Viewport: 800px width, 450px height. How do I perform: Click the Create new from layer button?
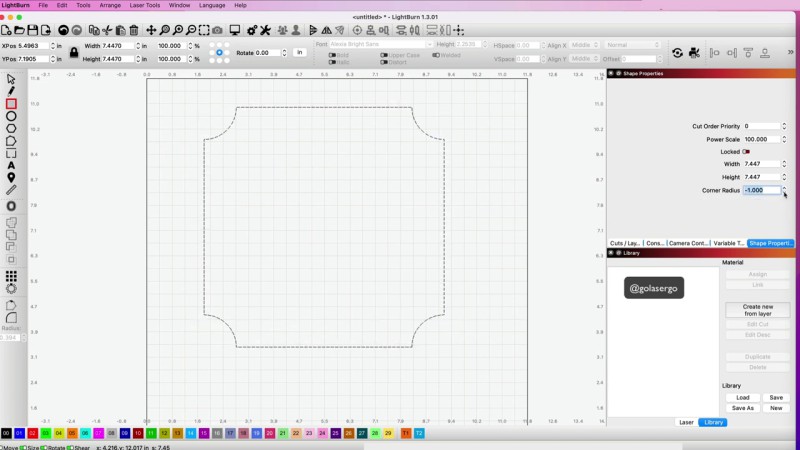pos(757,310)
